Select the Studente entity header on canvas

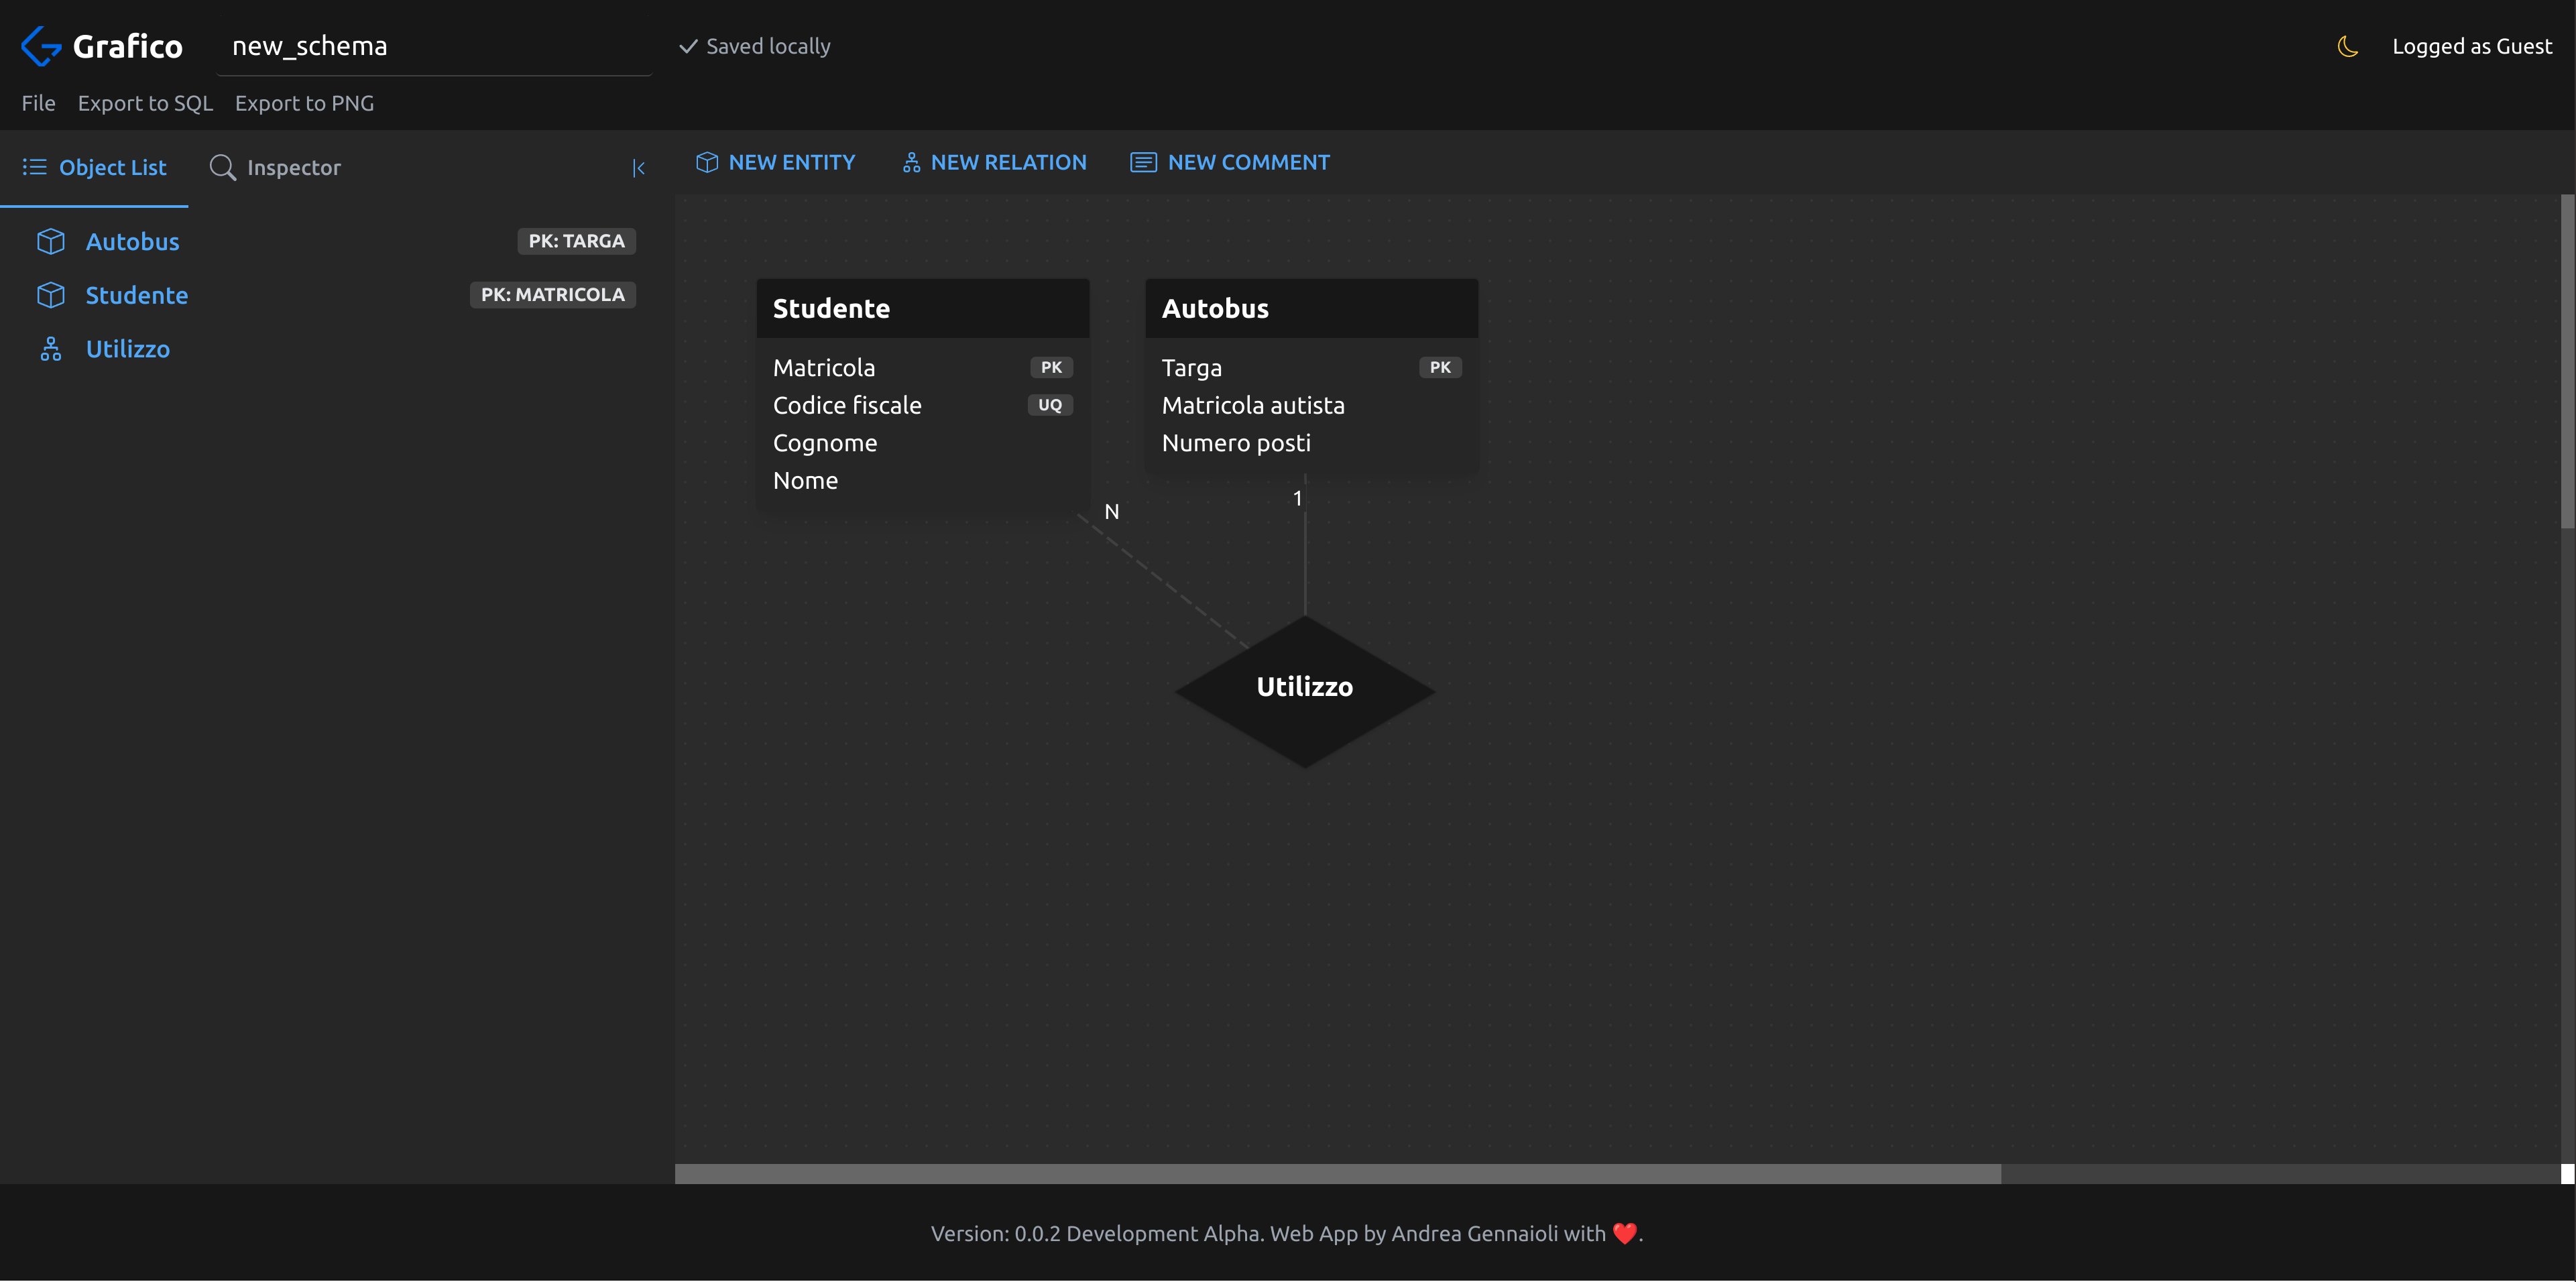[x=921, y=308]
